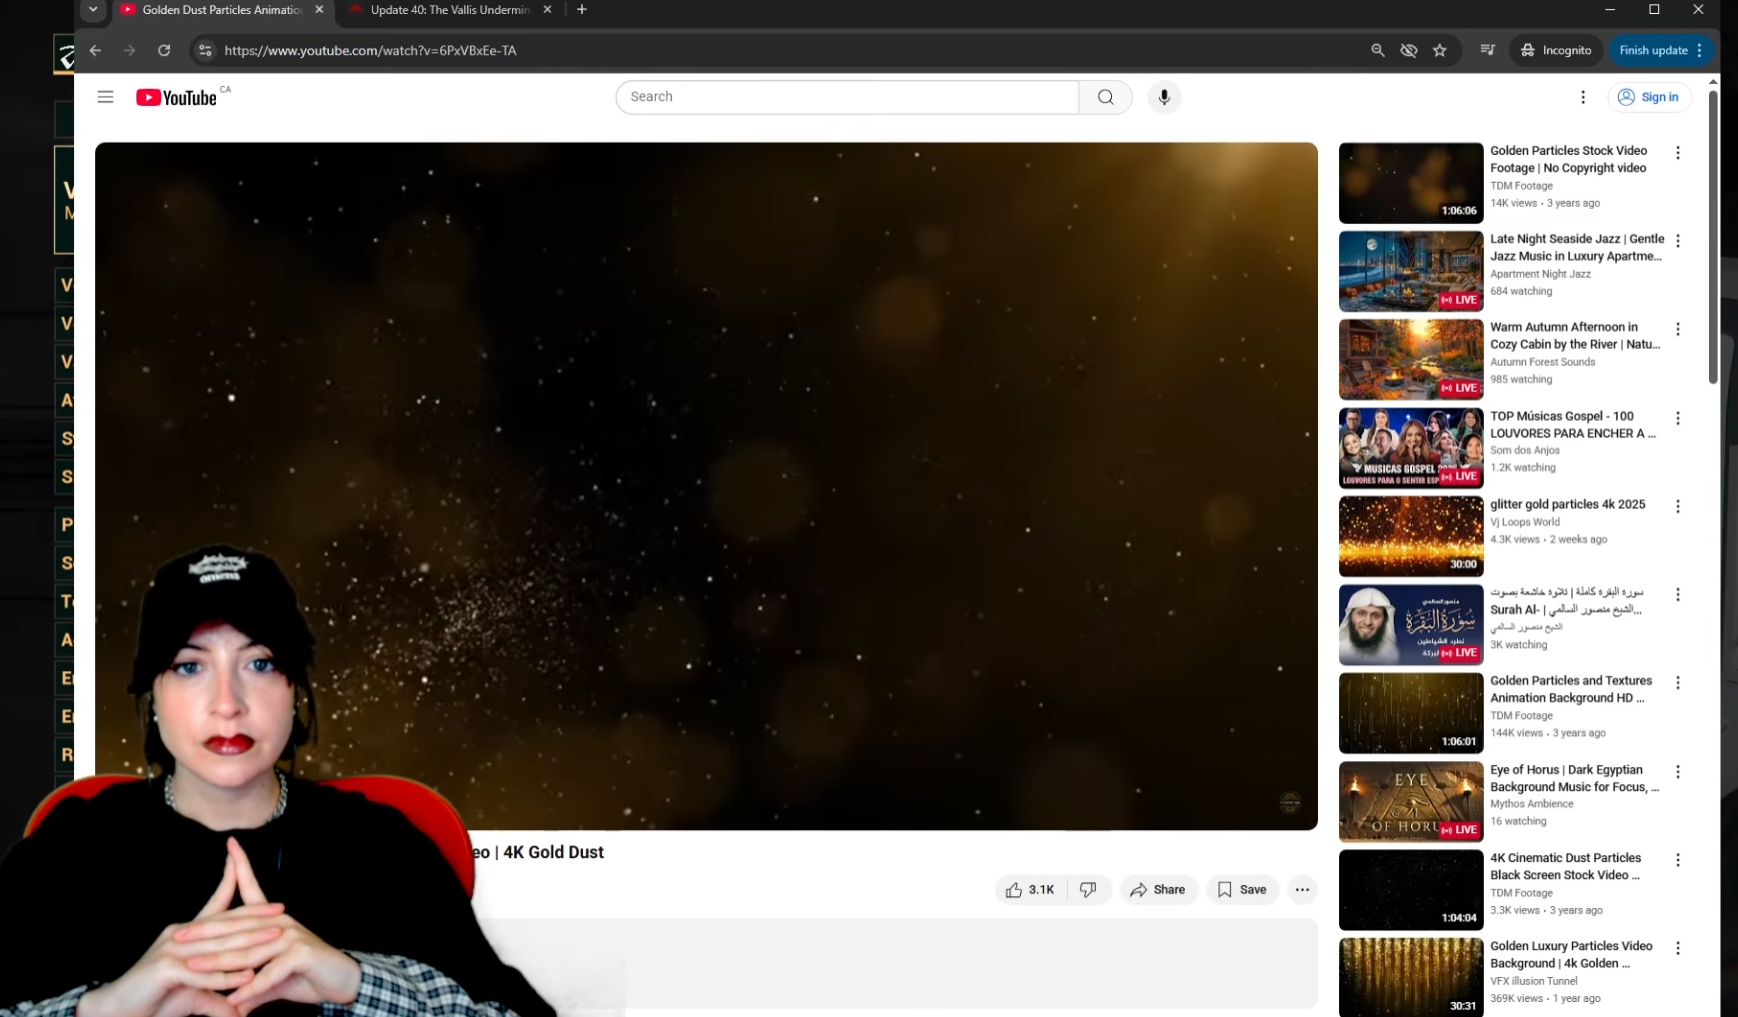1738x1017 pixels.
Task: Close the Golden Dust Particles tab
Action: pyautogui.click(x=319, y=10)
